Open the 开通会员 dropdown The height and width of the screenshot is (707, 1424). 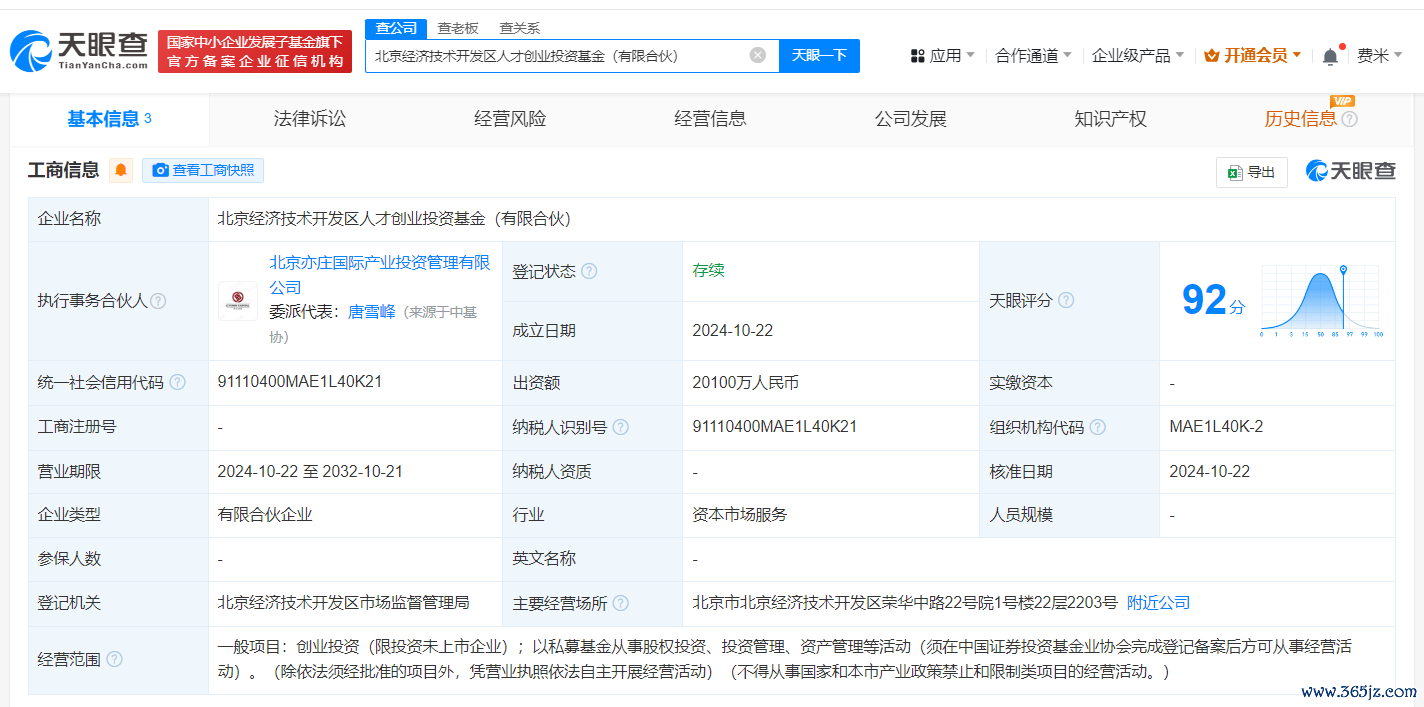[x=1253, y=56]
